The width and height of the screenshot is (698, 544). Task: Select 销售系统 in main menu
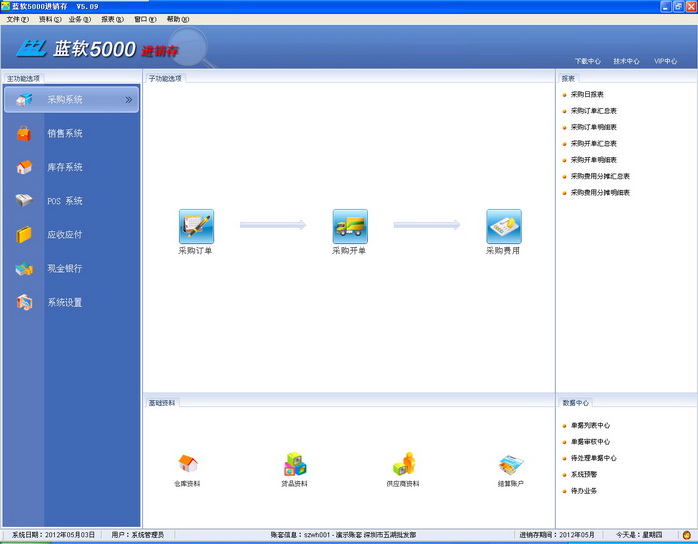coord(65,133)
